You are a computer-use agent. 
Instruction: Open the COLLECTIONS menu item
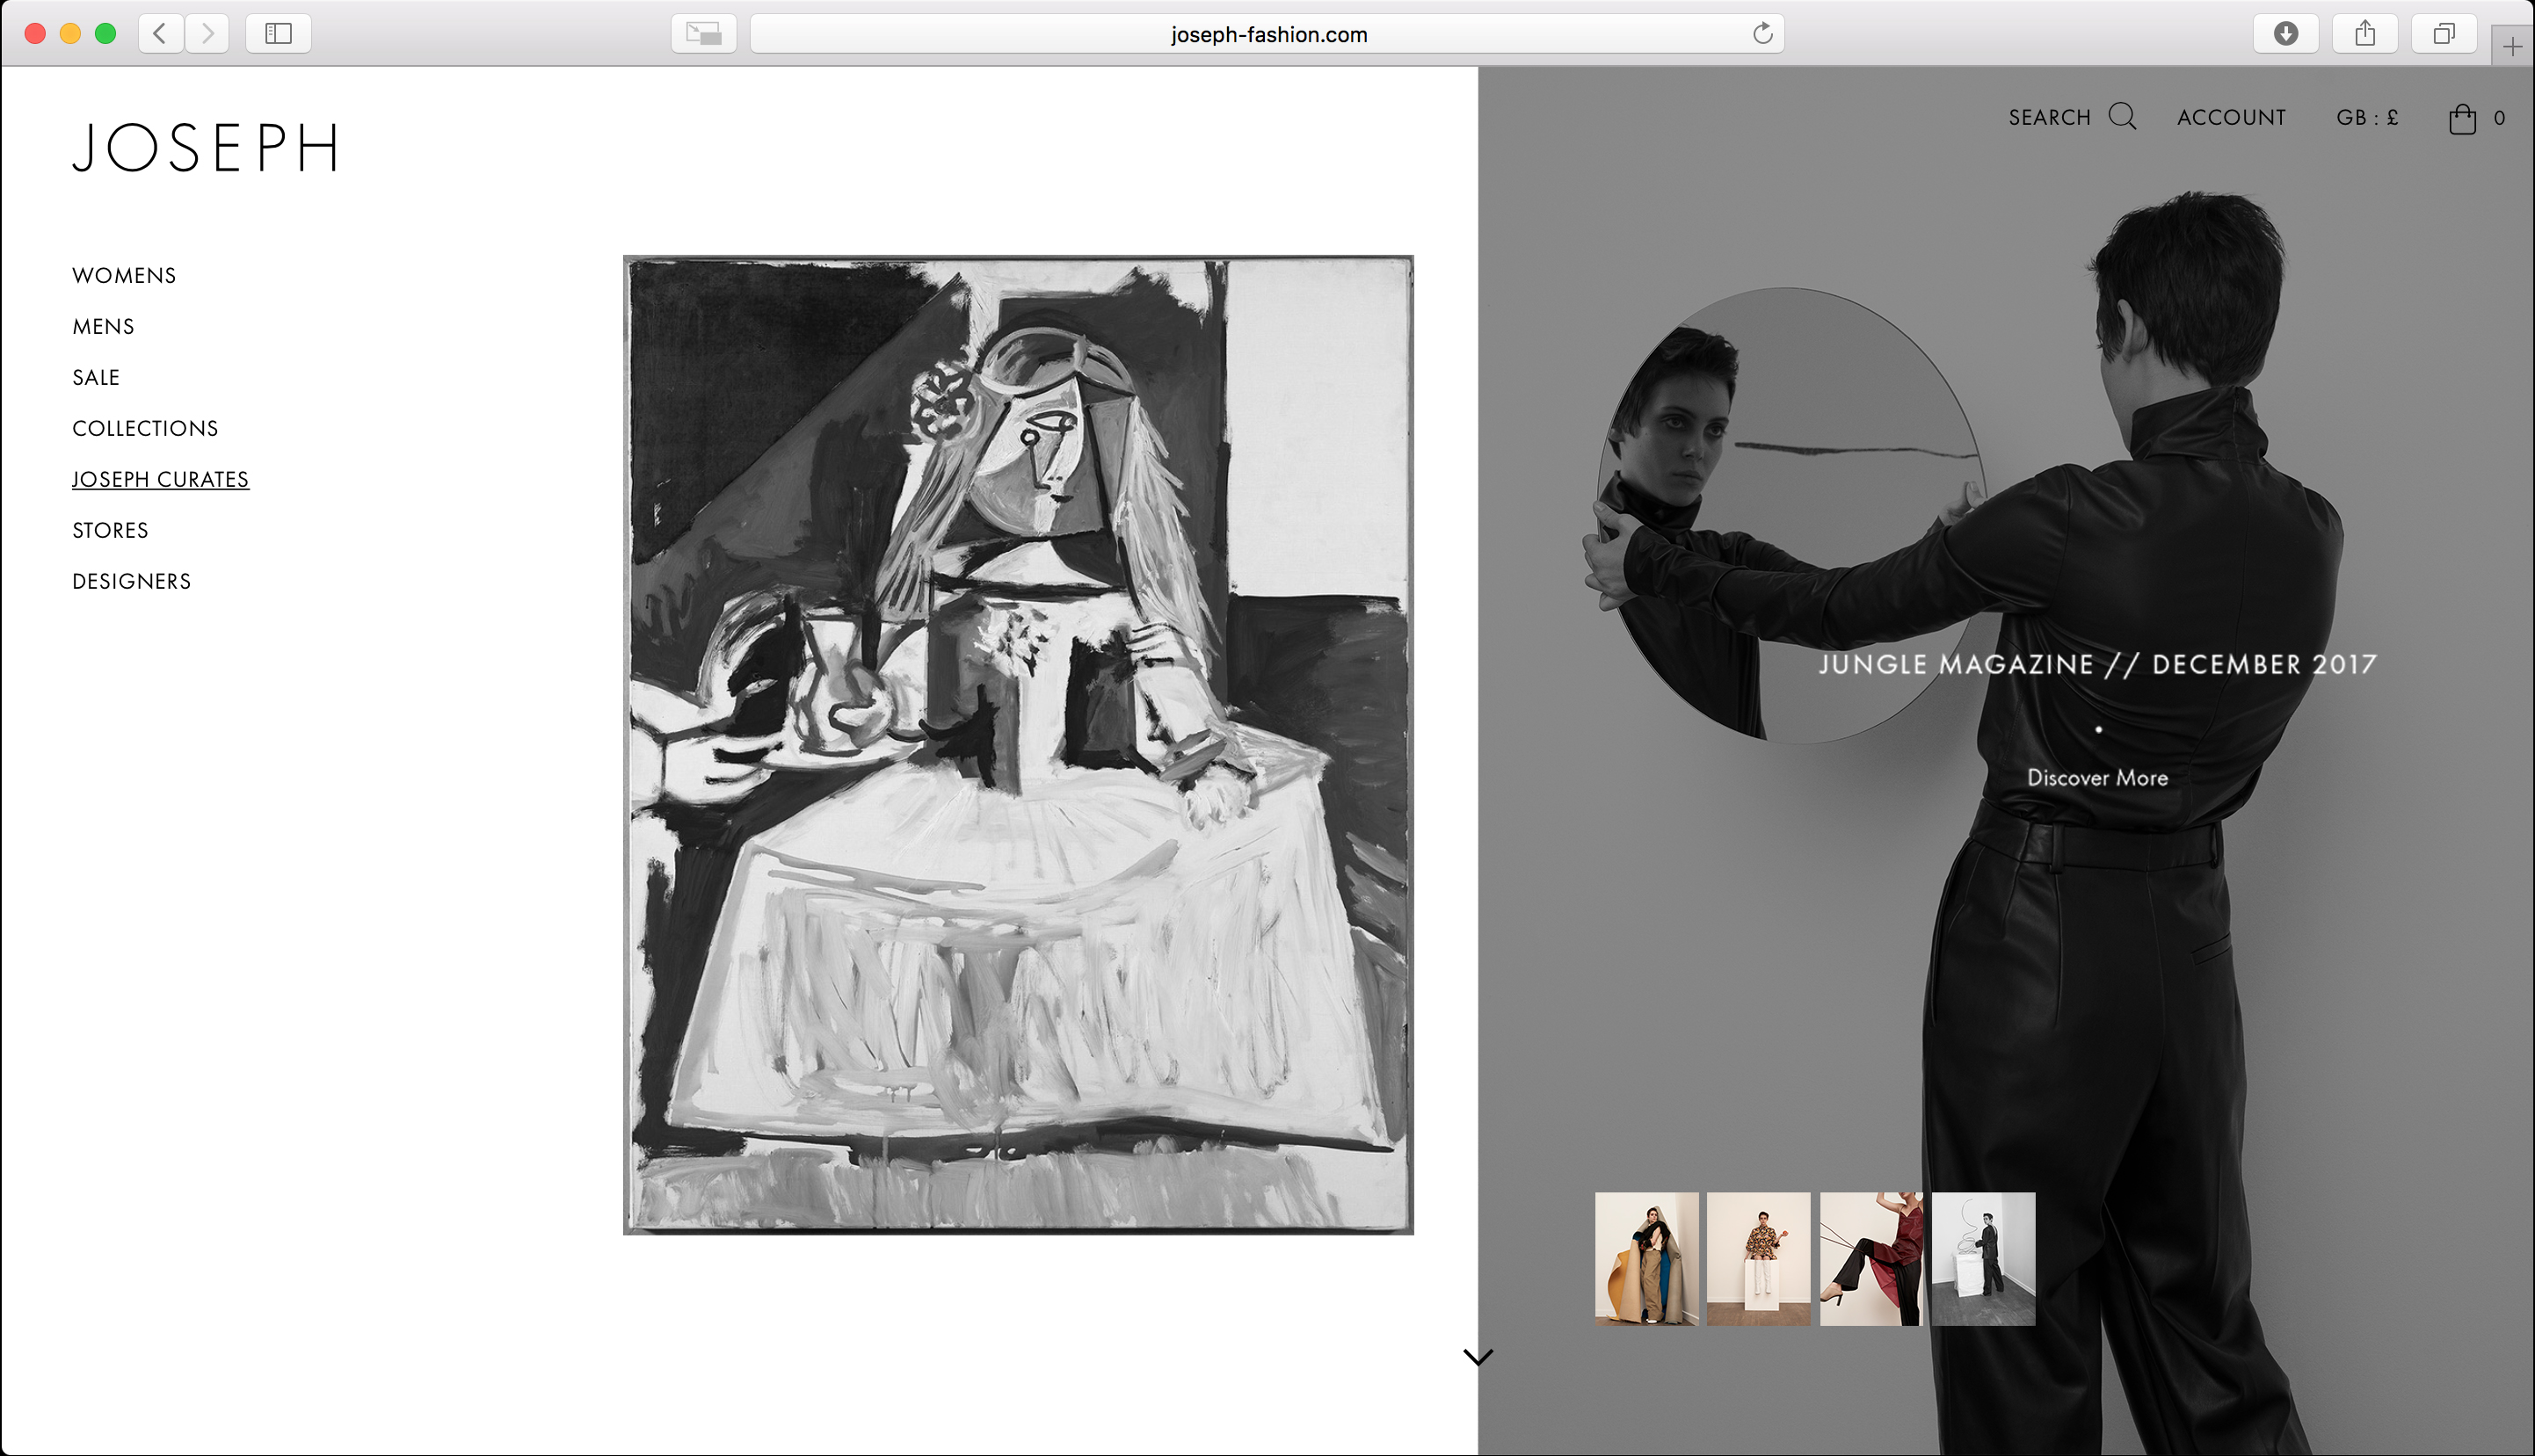145,429
